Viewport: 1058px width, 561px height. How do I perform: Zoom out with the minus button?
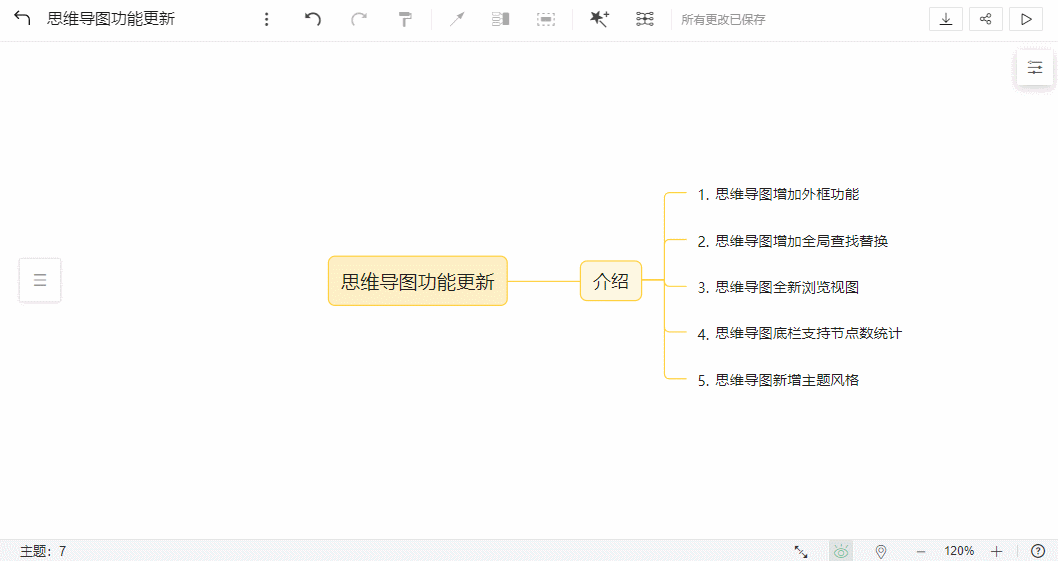(x=921, y=552)
